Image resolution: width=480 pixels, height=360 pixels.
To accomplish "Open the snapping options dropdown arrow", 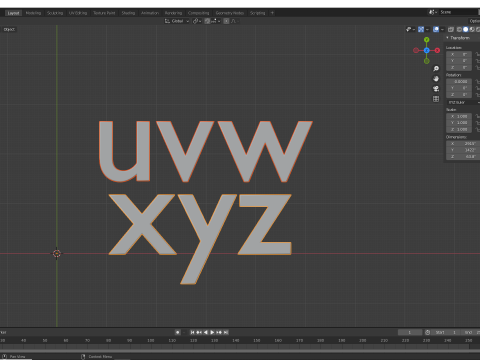I will [219, 21].
